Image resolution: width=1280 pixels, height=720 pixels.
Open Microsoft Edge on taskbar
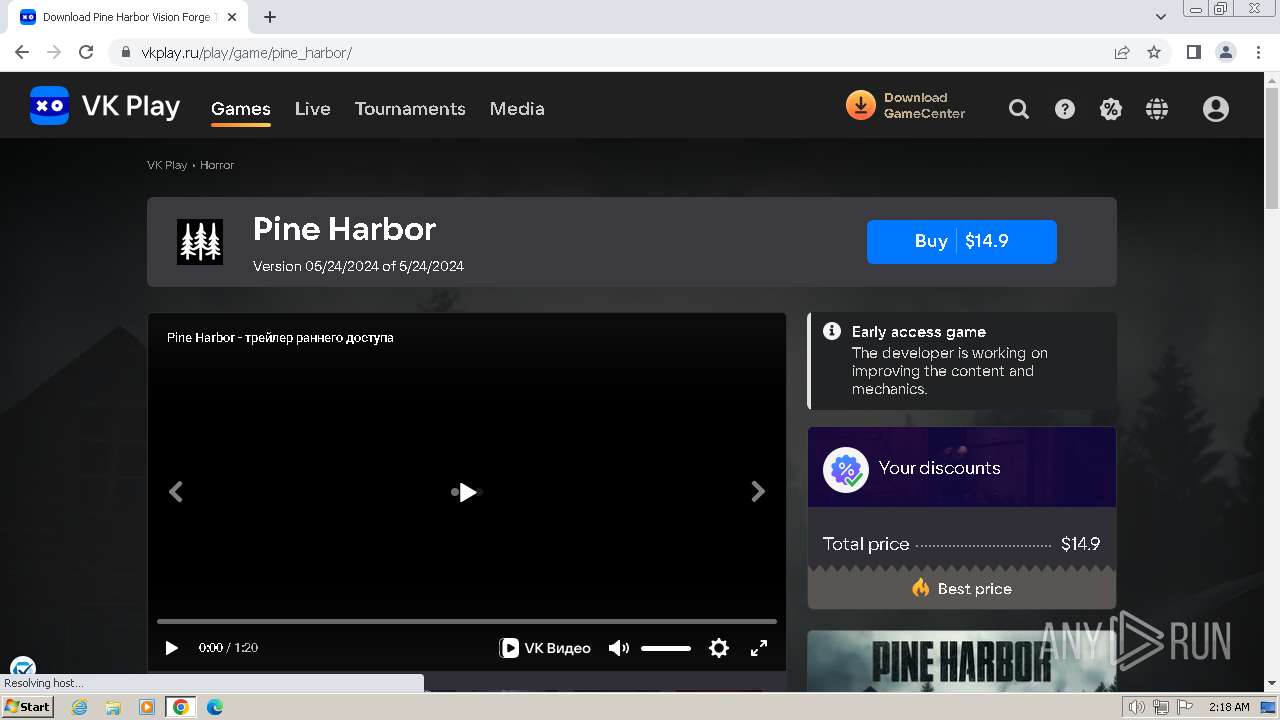[x=215, y=707]
